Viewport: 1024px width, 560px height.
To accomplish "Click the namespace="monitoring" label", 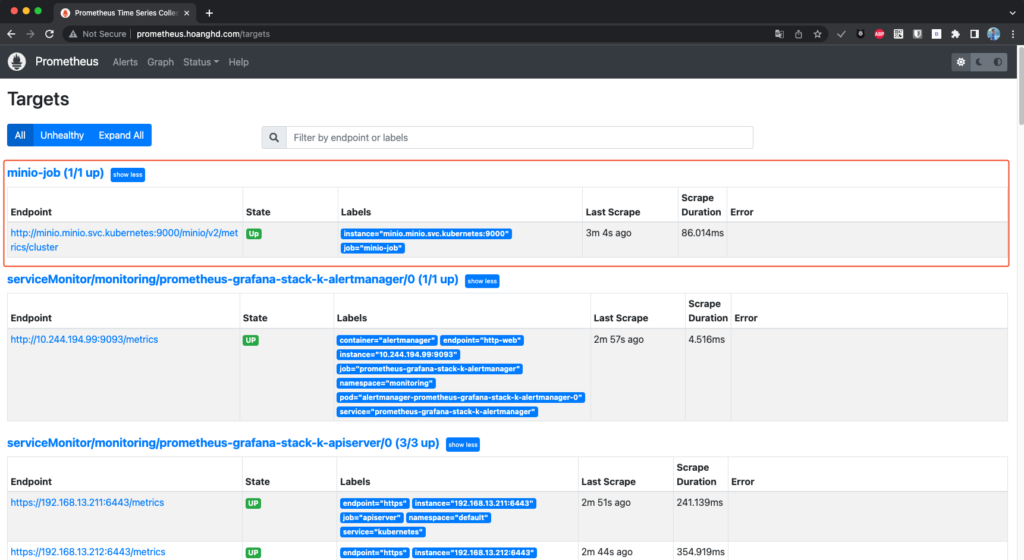I will [x=386, y=383].
